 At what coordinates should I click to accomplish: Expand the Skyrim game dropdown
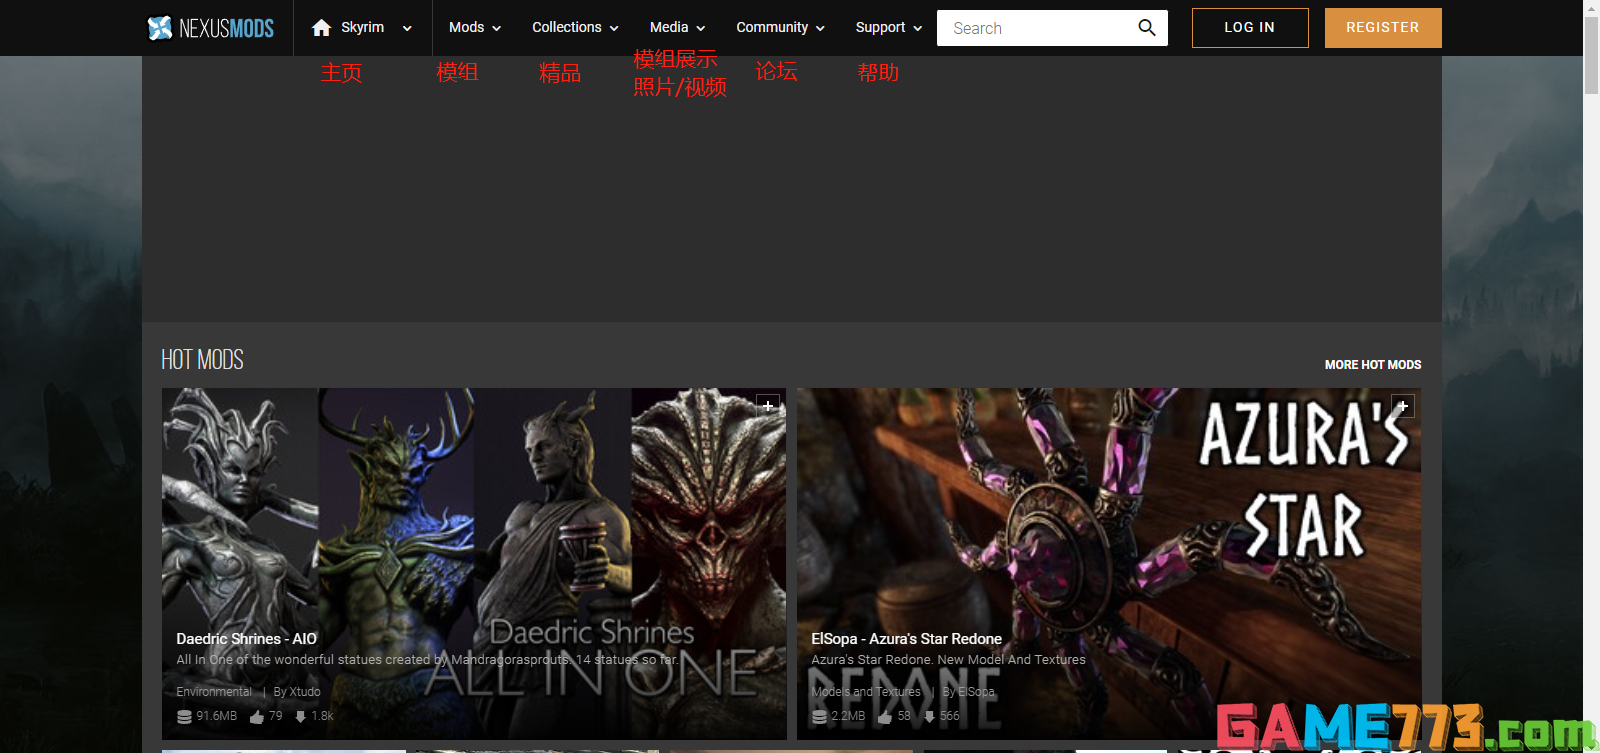(x=407, y=28)
